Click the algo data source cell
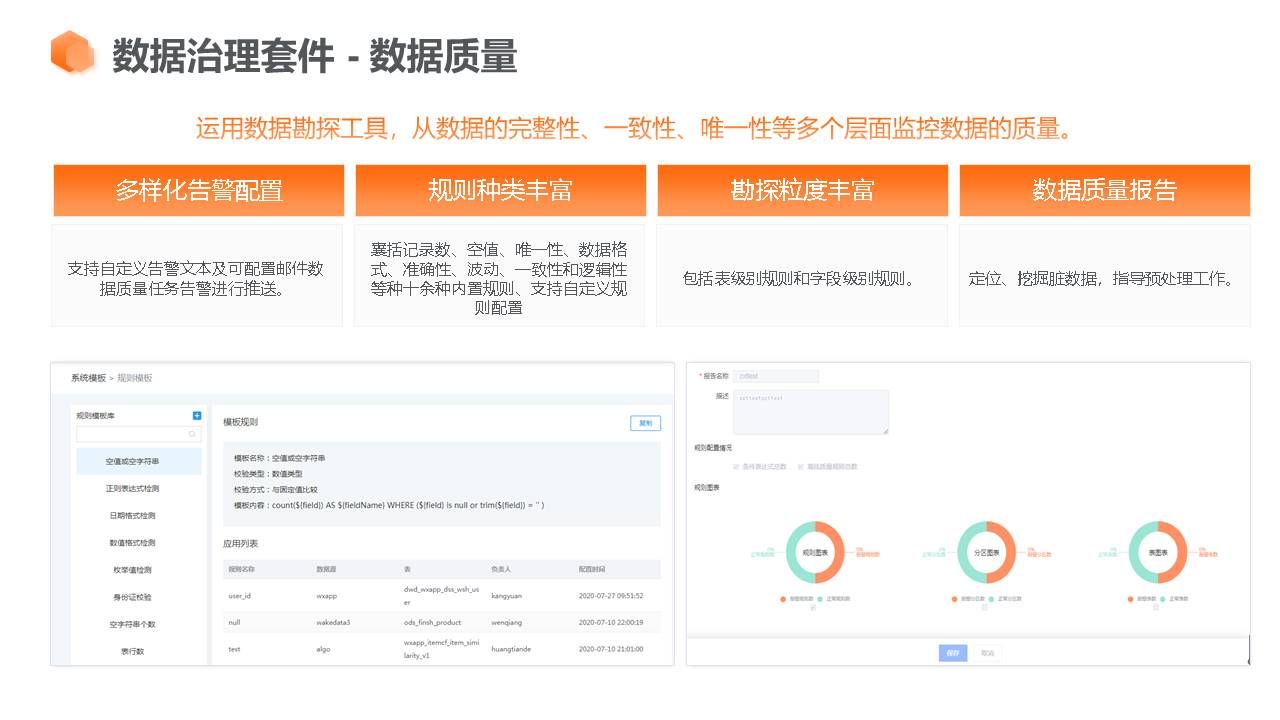The height and width of the screenshot is (720, 1280). [324, 649]
